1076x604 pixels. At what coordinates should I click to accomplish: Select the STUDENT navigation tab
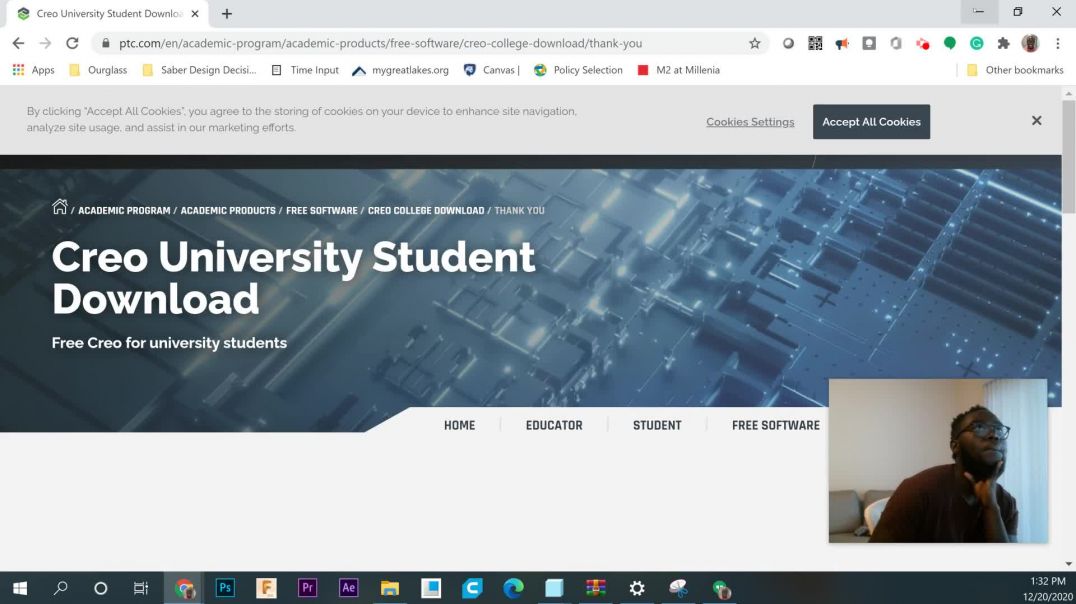tap(657, 426)
